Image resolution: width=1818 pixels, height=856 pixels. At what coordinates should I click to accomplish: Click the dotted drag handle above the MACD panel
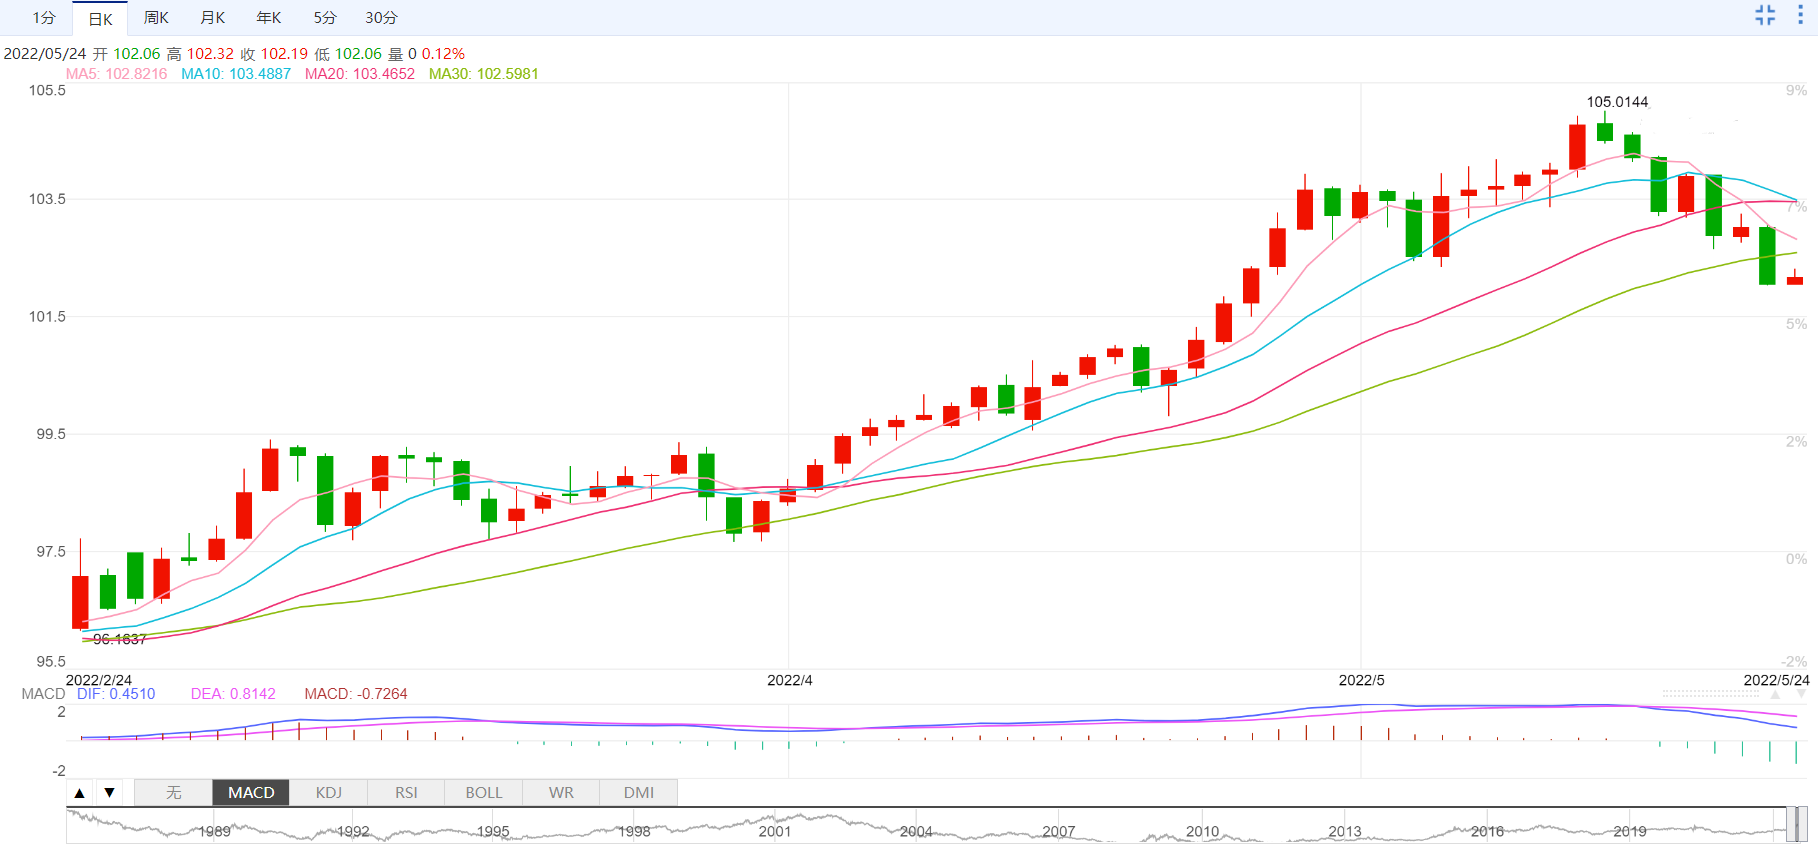click(x=1710, y=693)
